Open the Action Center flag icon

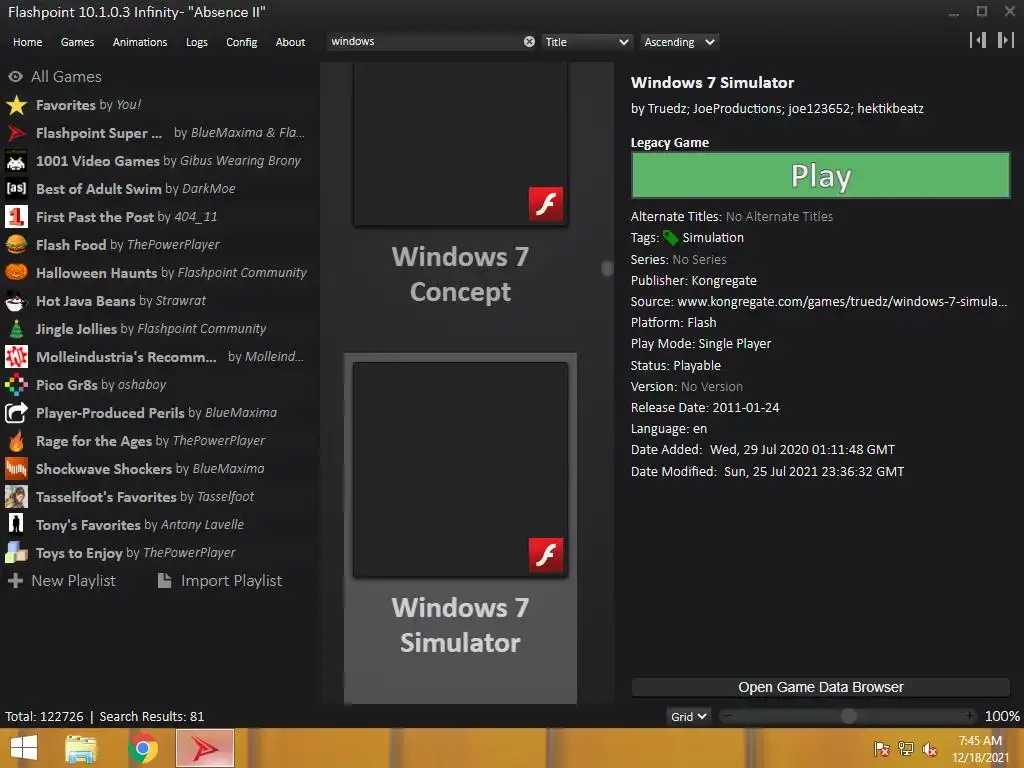pyautogui.click(x=882, y=749)
